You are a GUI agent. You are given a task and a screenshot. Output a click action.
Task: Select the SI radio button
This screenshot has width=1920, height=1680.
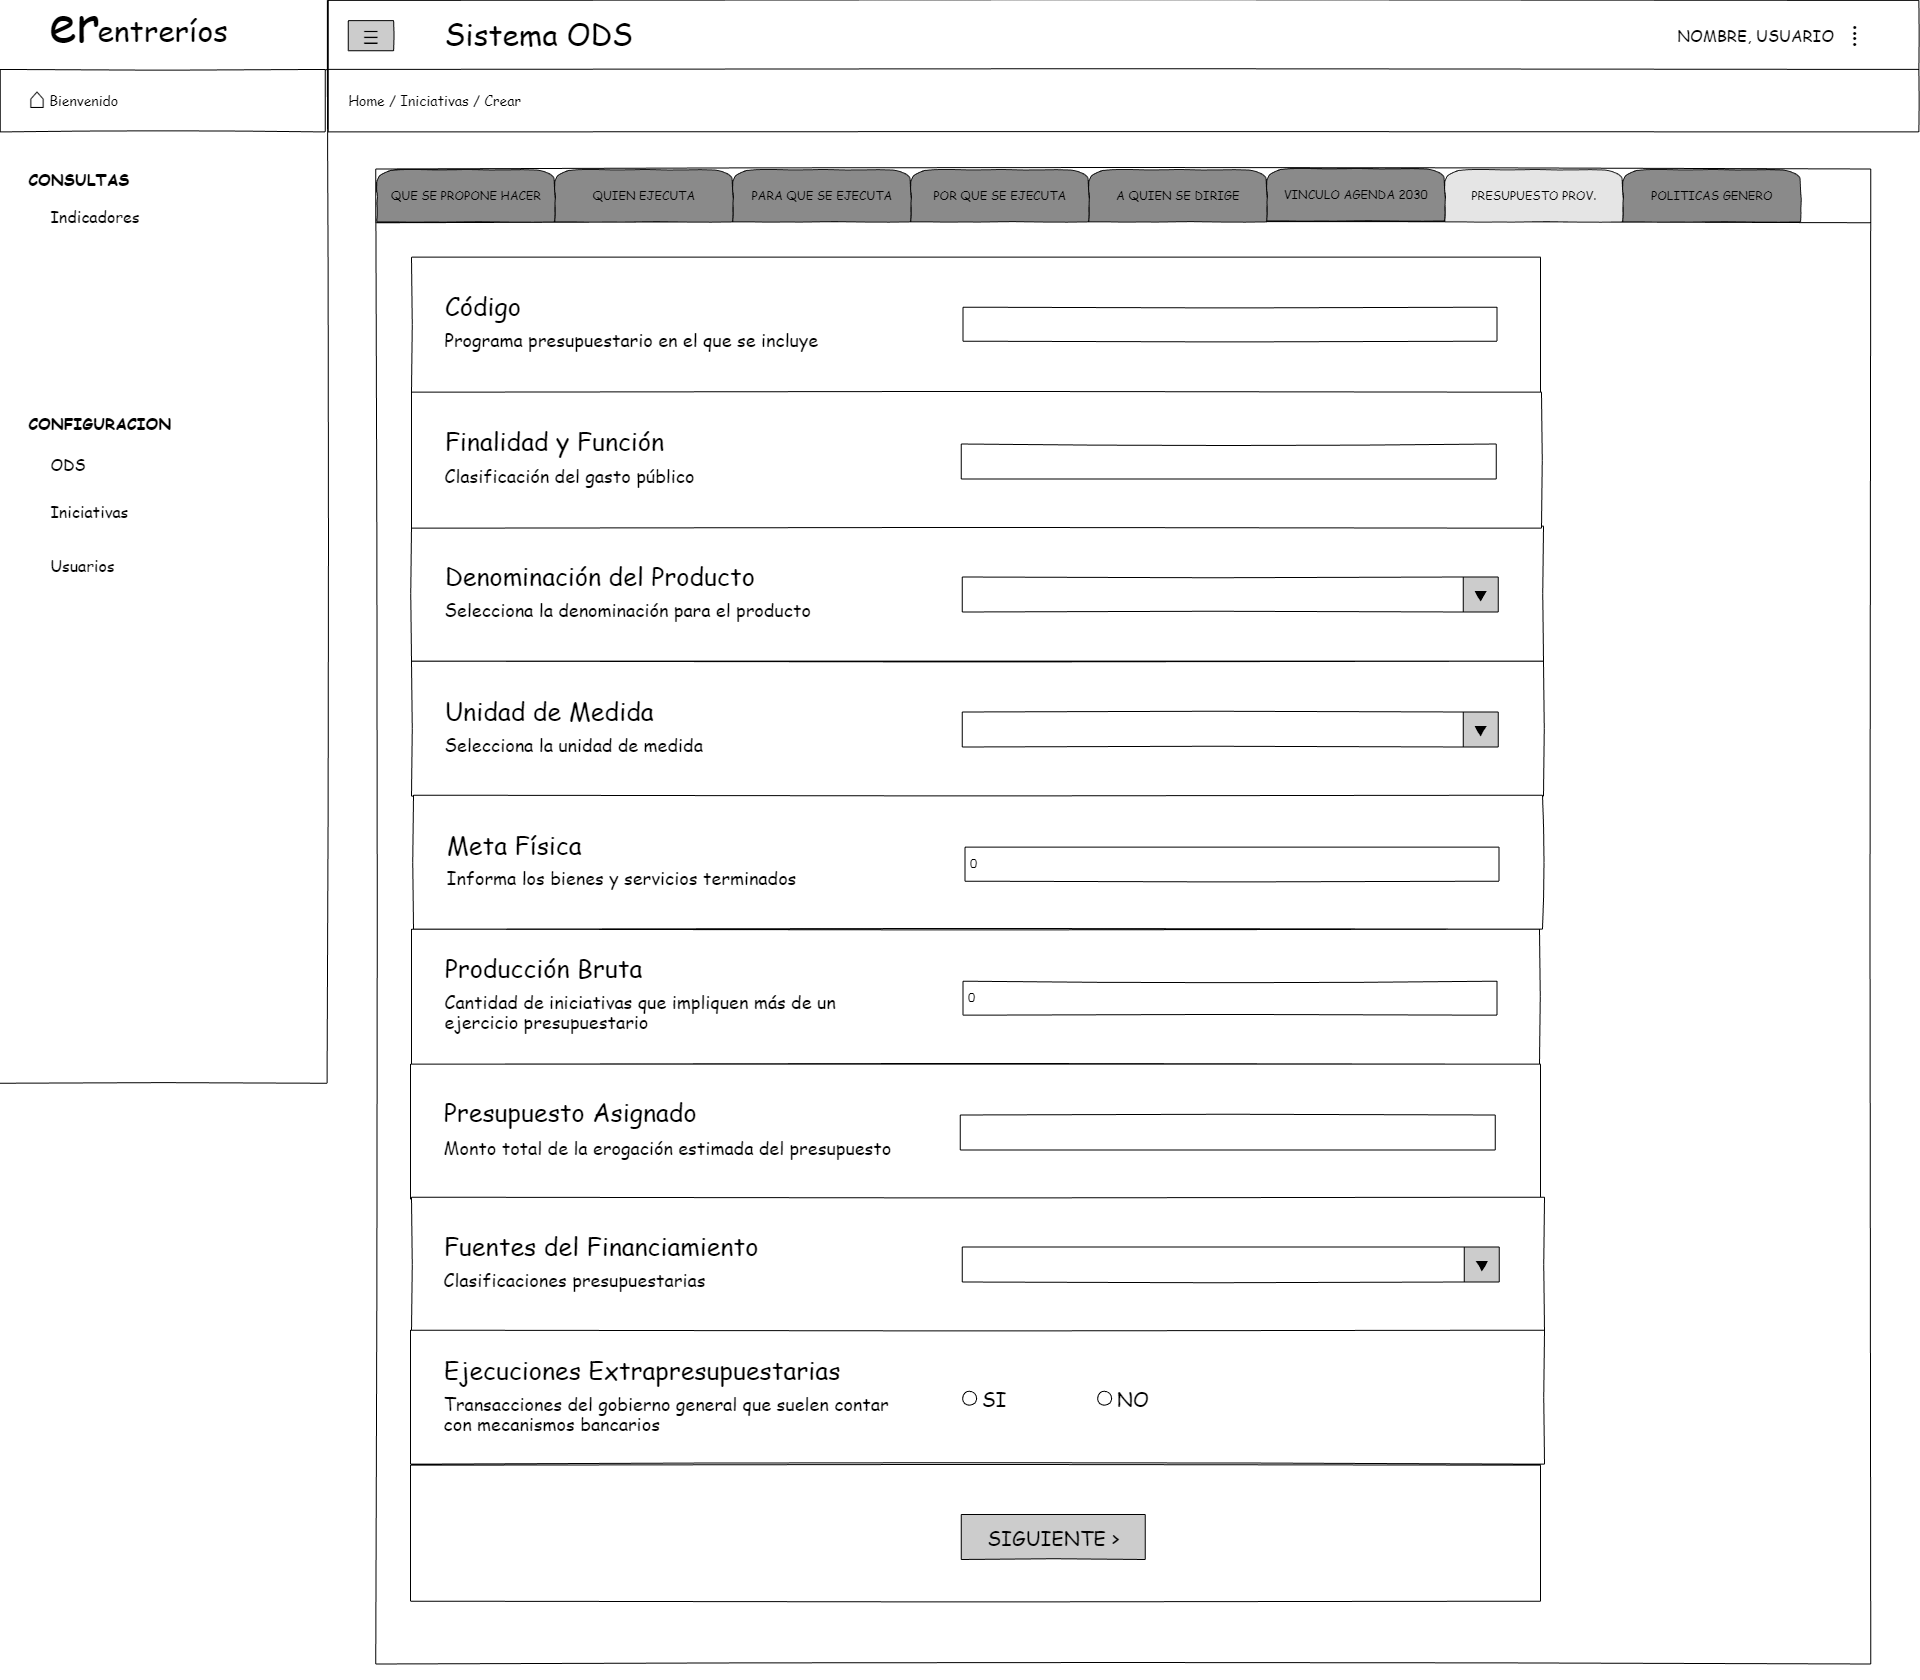coord(969,1398)
